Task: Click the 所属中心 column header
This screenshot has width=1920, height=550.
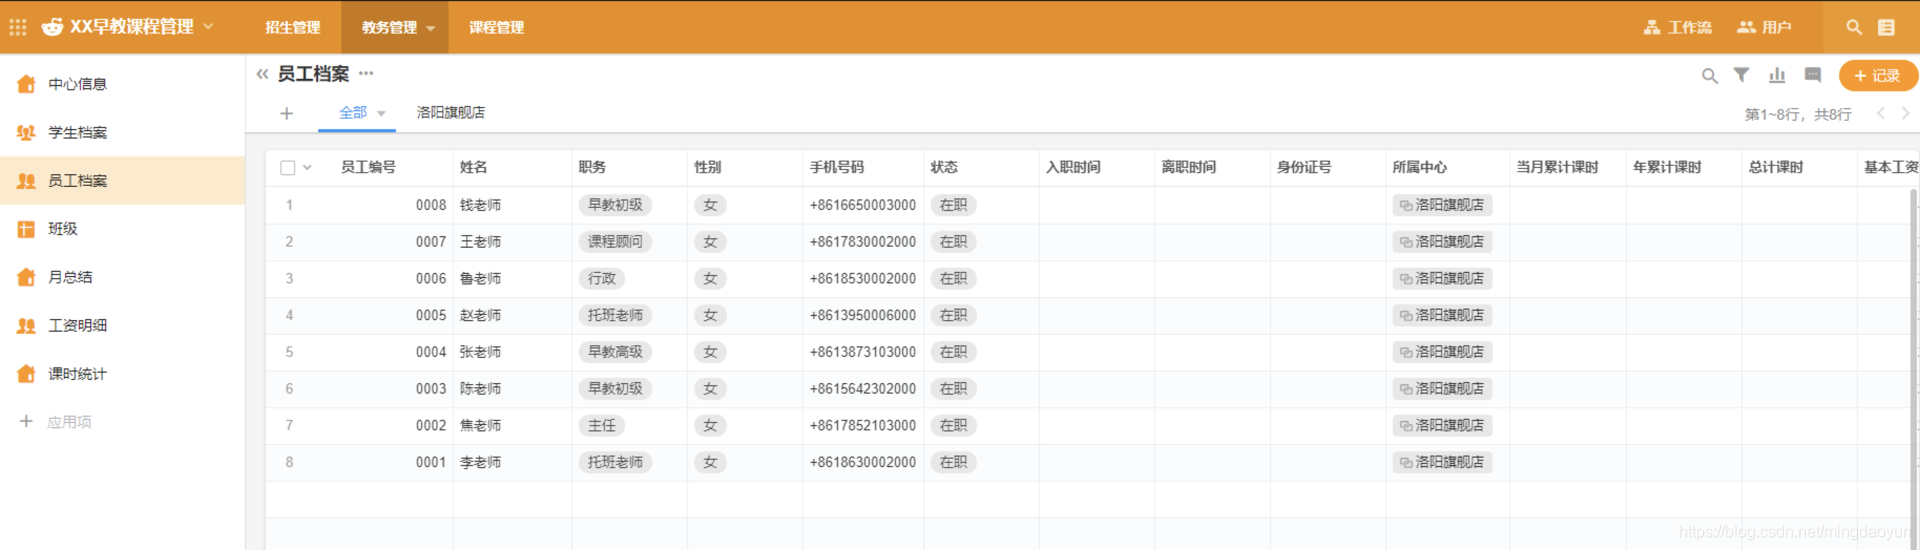Action: [x=1420, y=167]
